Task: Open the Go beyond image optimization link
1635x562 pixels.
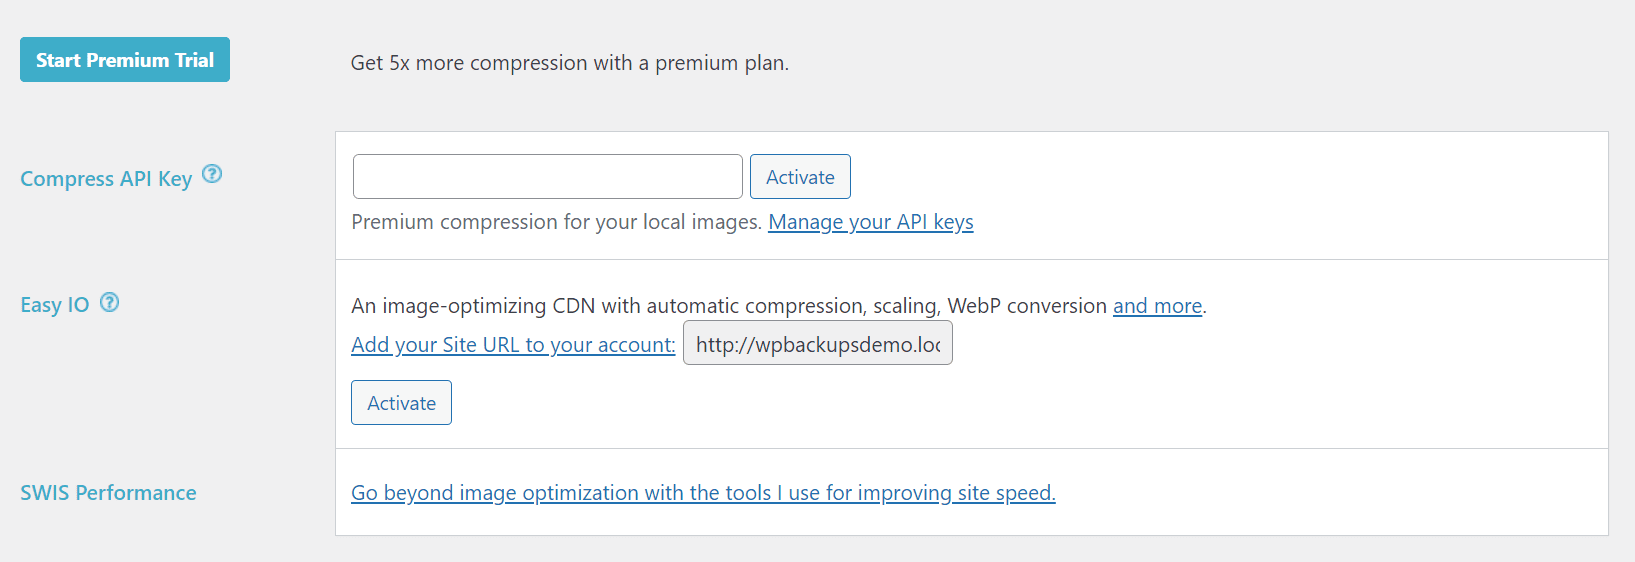Action: [703, 493]
